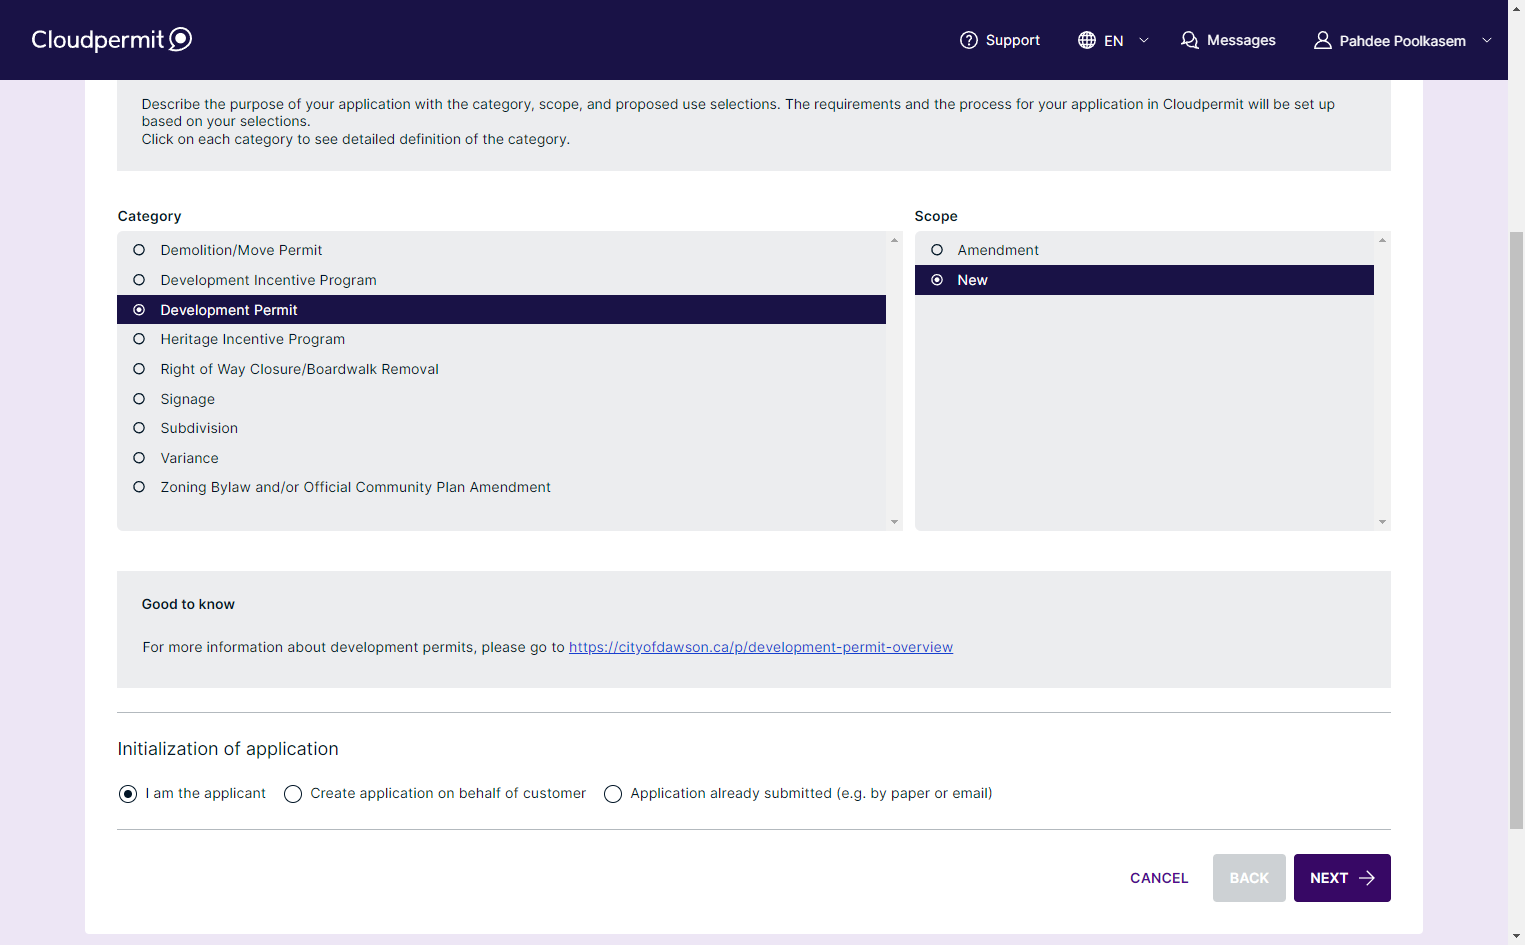Click the Support question mark icon
1525x945 pixels.
(x=968, y=40)
